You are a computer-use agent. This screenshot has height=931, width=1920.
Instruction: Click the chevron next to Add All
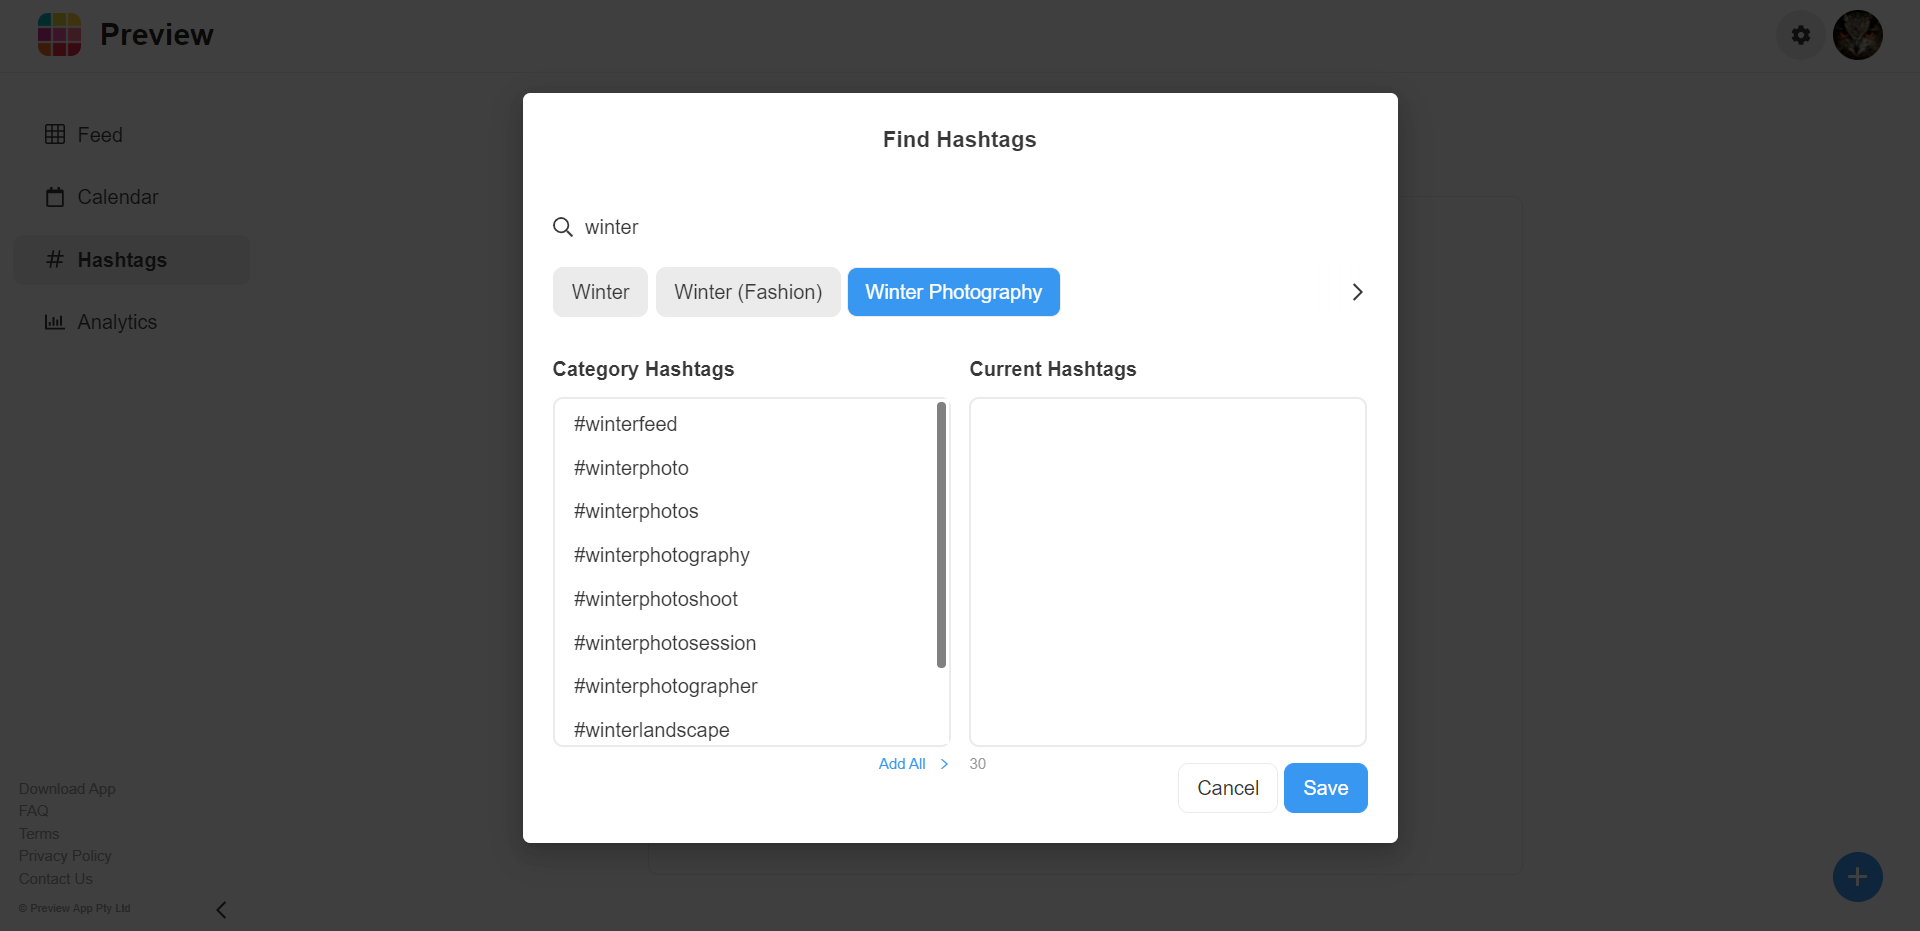[944, 764]
